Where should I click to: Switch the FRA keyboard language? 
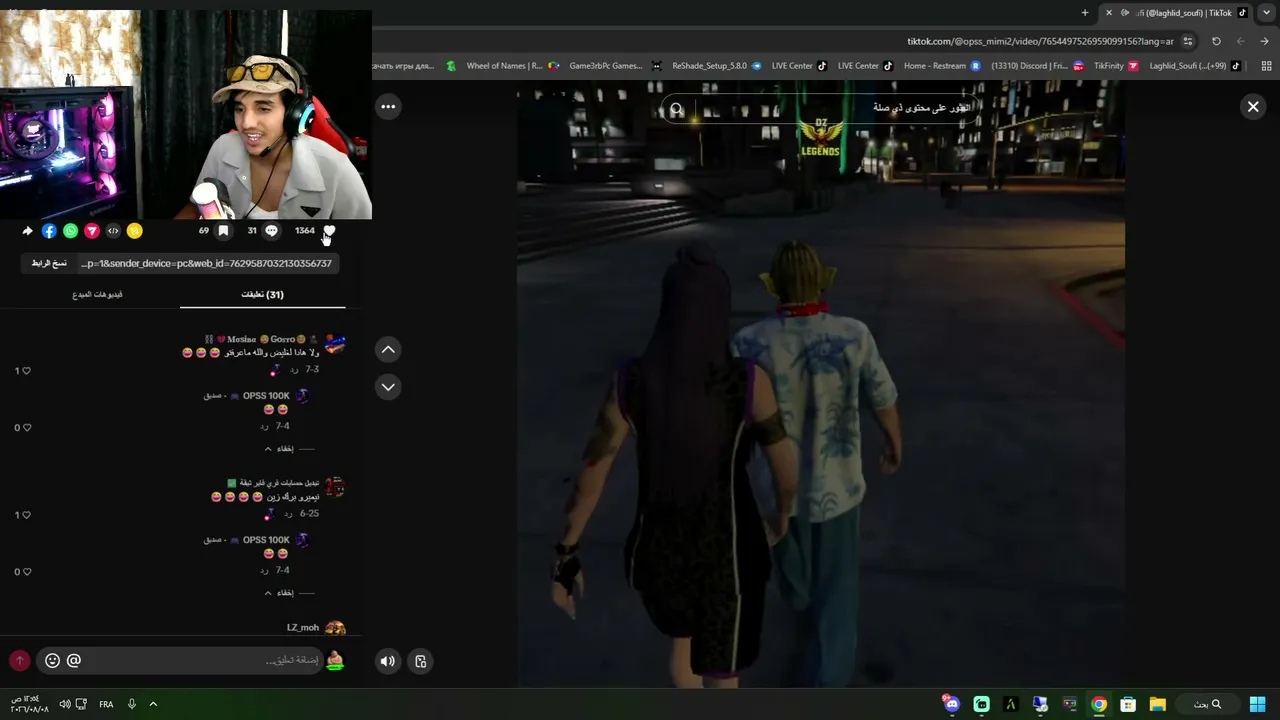pos(106,704)
